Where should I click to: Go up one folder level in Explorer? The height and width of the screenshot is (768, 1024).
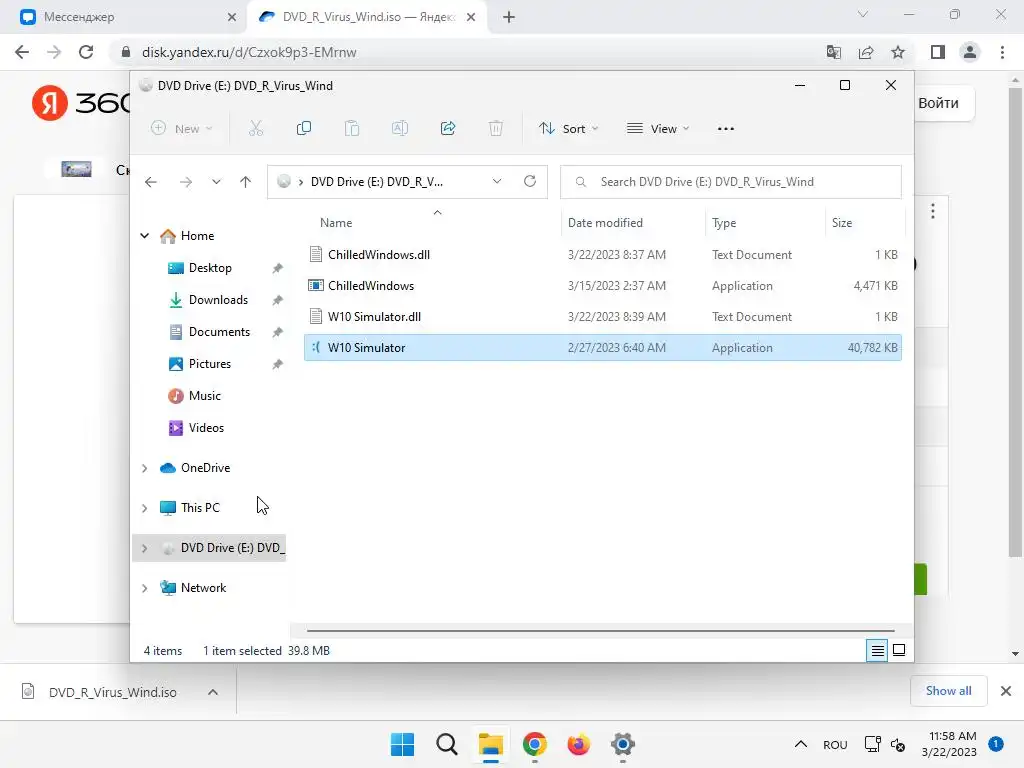pyautogui.click(x=246, y=182)
